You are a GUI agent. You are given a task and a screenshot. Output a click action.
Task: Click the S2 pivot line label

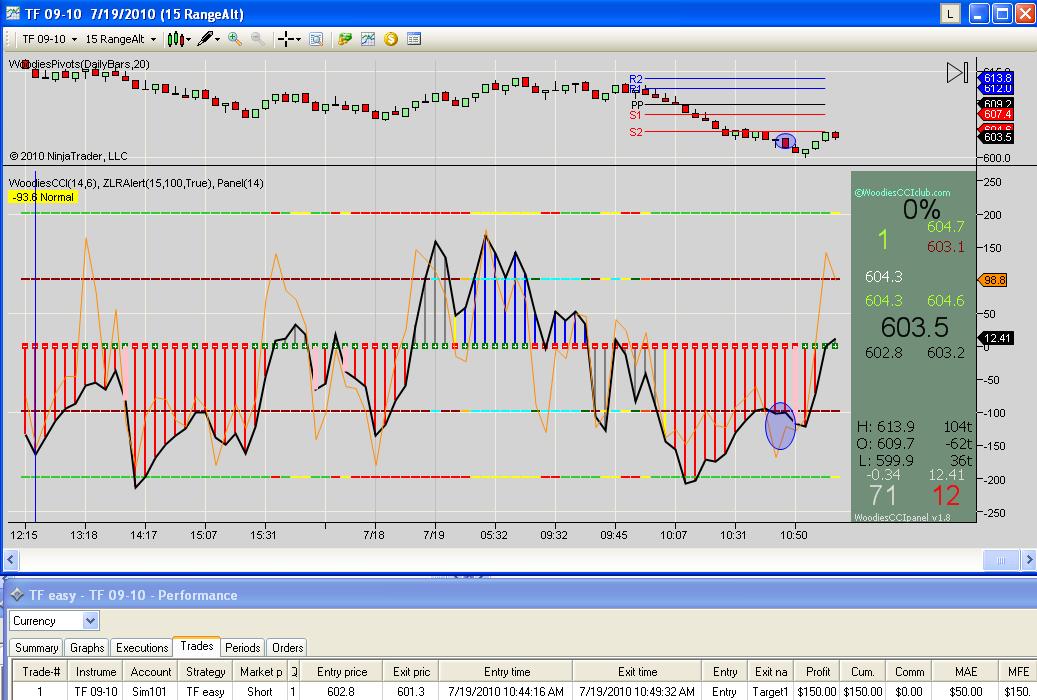coord(636,132)
